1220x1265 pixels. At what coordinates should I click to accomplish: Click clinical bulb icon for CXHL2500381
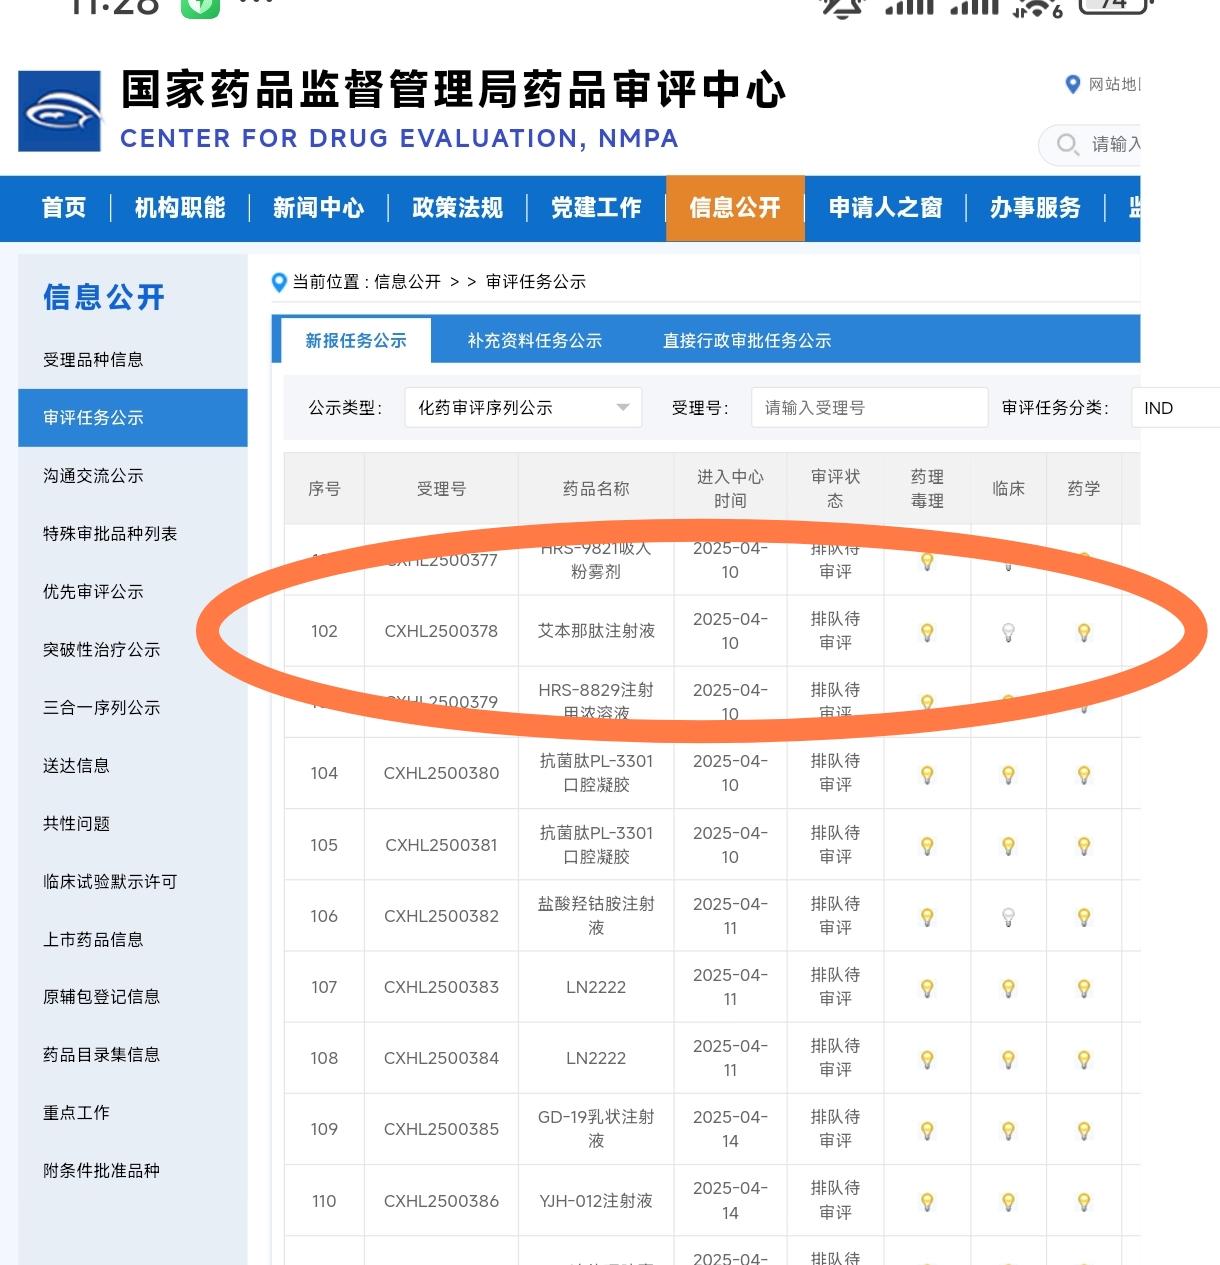(1008, 846)
